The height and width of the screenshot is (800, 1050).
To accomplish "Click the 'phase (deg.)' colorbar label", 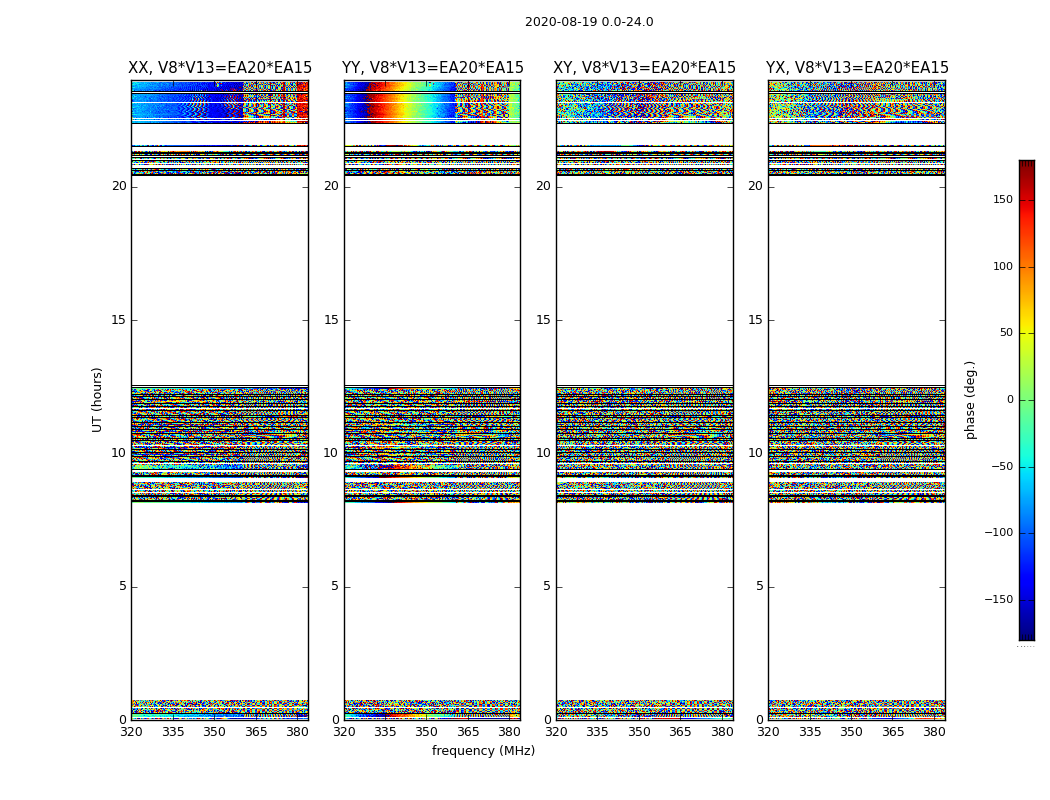I will click(970, 400).
